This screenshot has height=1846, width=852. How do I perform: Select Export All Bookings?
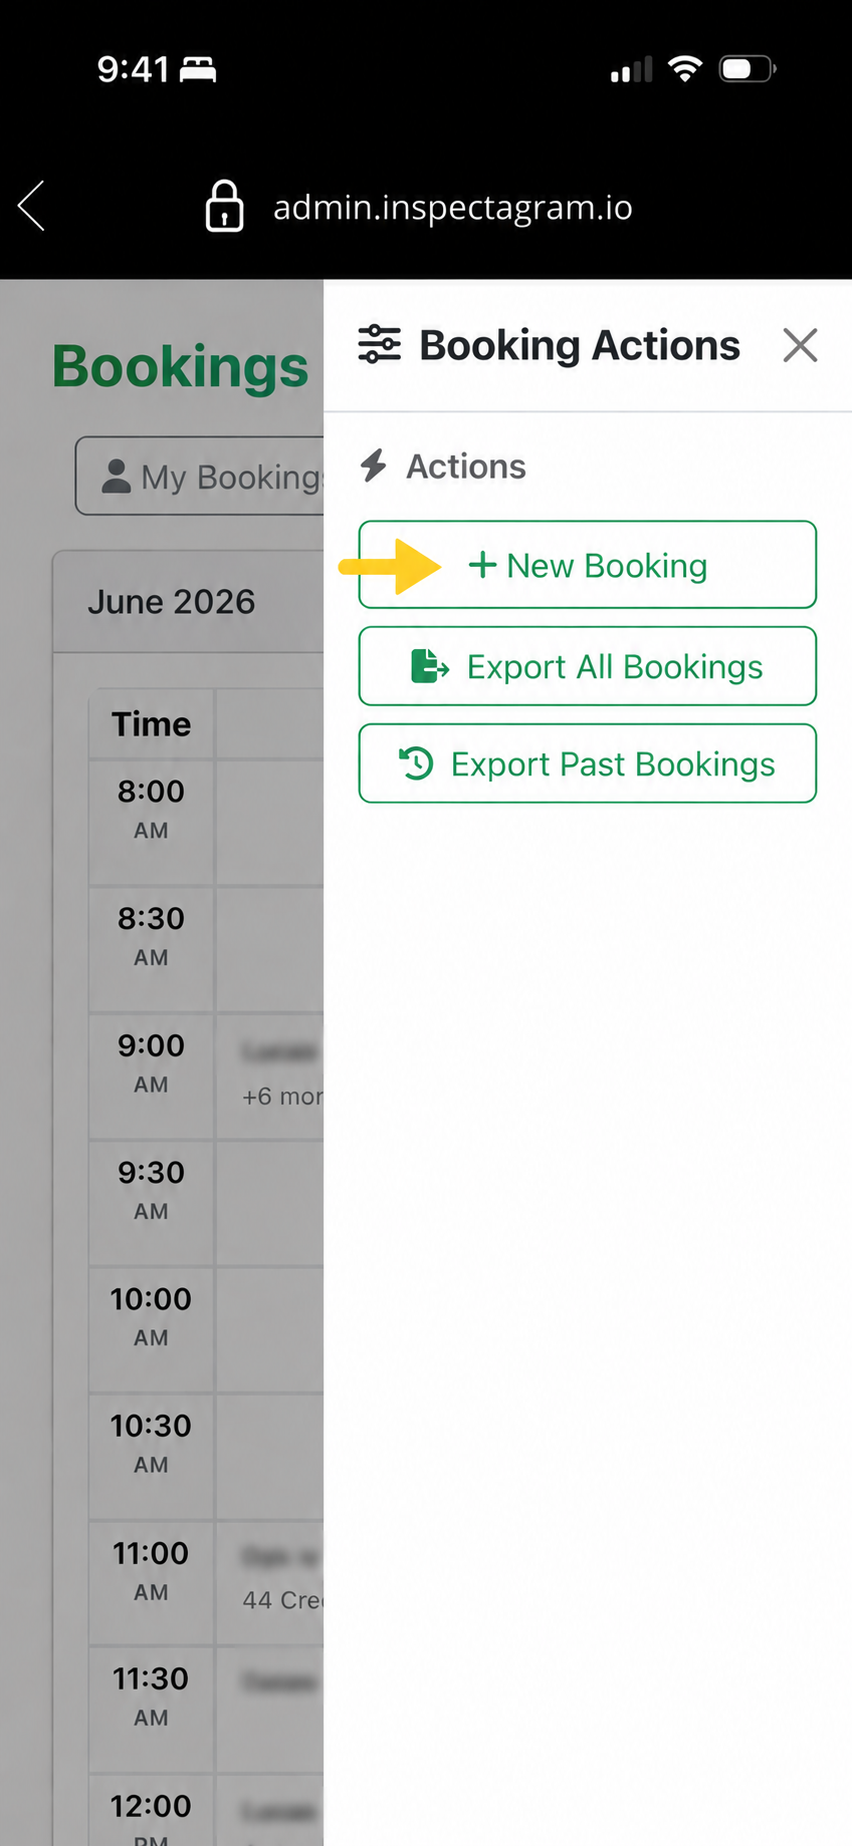tap(587, 666)
